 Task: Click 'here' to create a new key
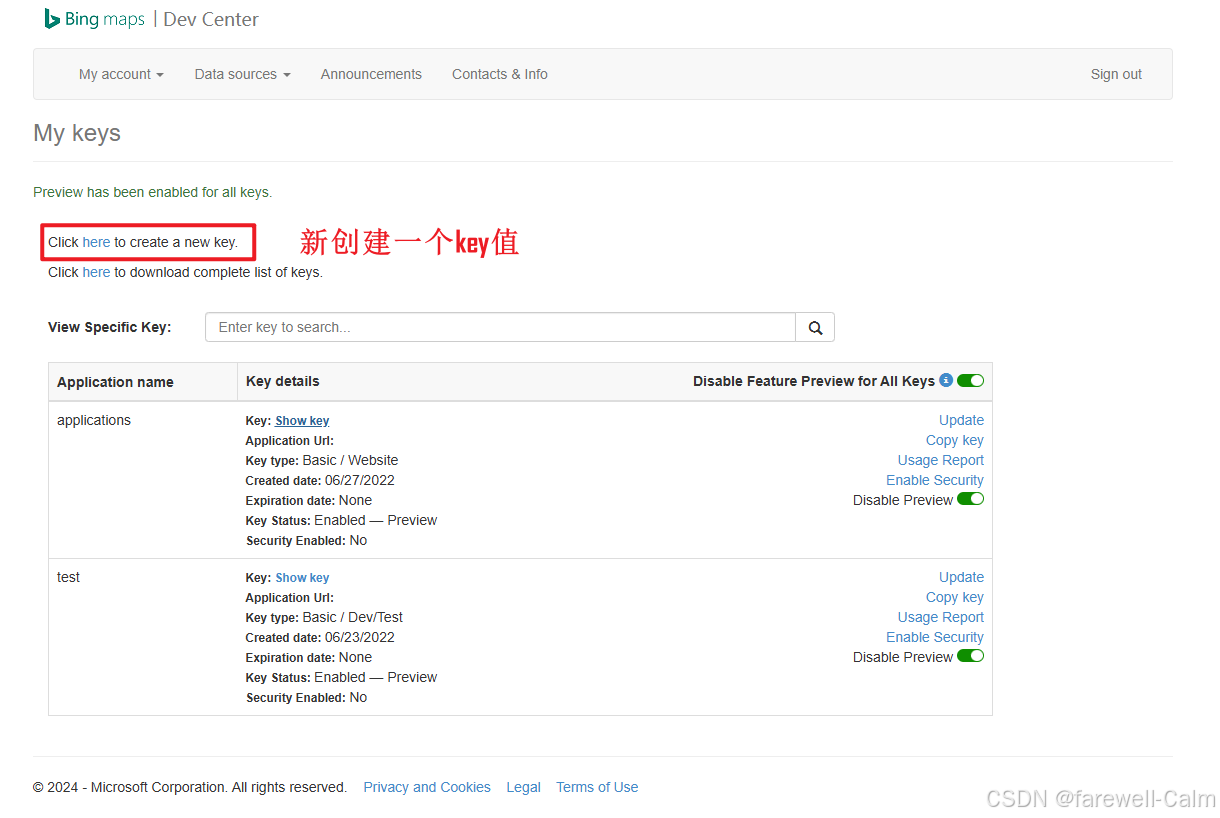pos(96,242)
